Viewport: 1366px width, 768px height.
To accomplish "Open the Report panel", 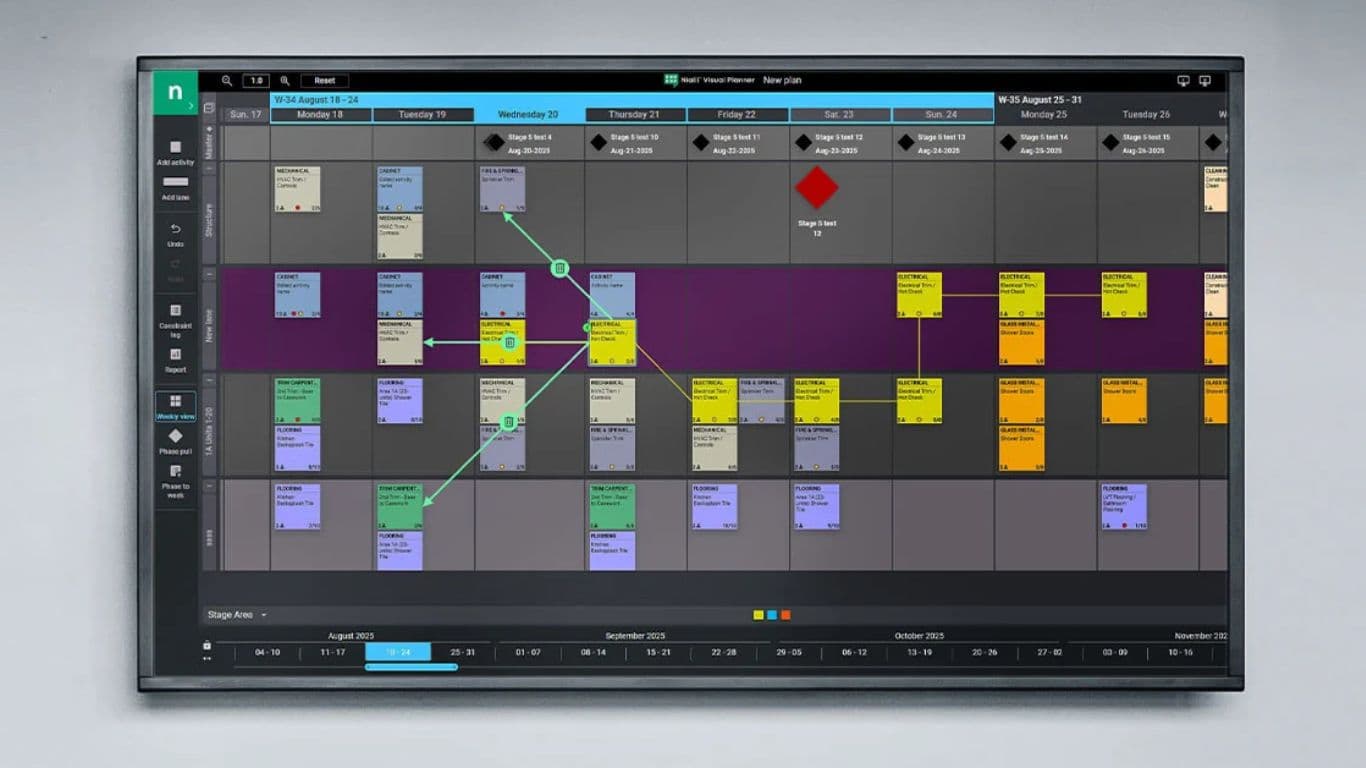I will [x=175, y=354].
